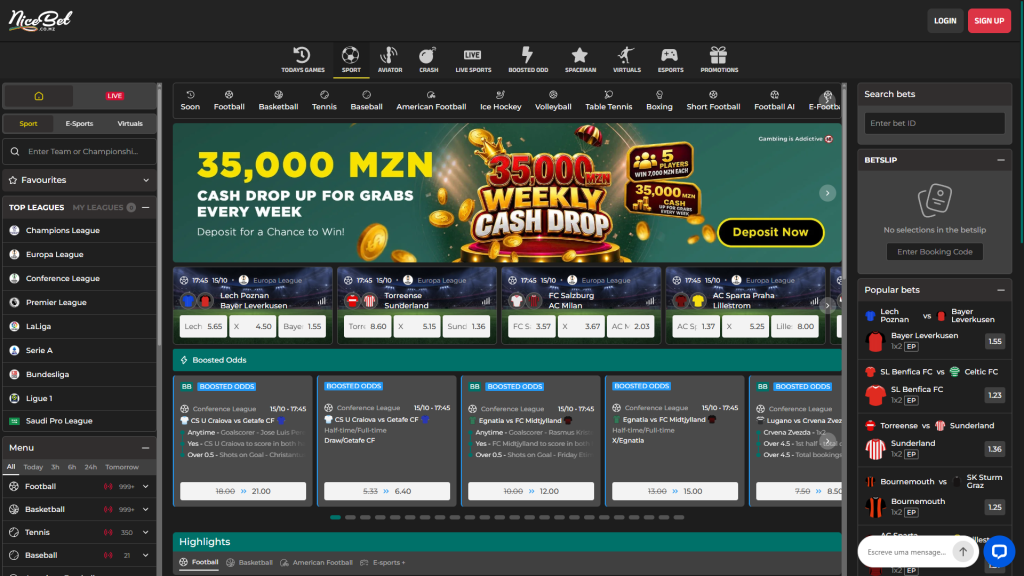Viewport: 1024px width, 576px height.
Task: Select Volleyball in sports category strip
Action: click(553, 101)
